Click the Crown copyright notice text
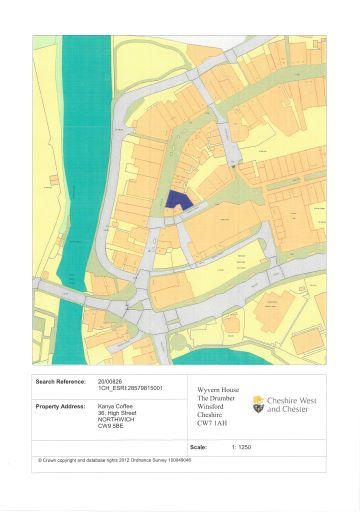 click(x=115, y=460)
